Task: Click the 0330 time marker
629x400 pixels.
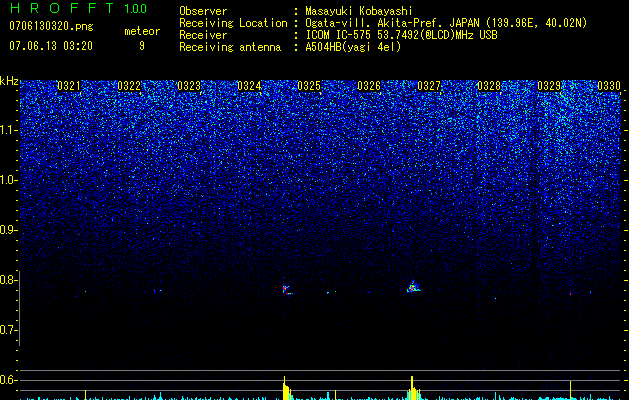Action: click(609, 86)
